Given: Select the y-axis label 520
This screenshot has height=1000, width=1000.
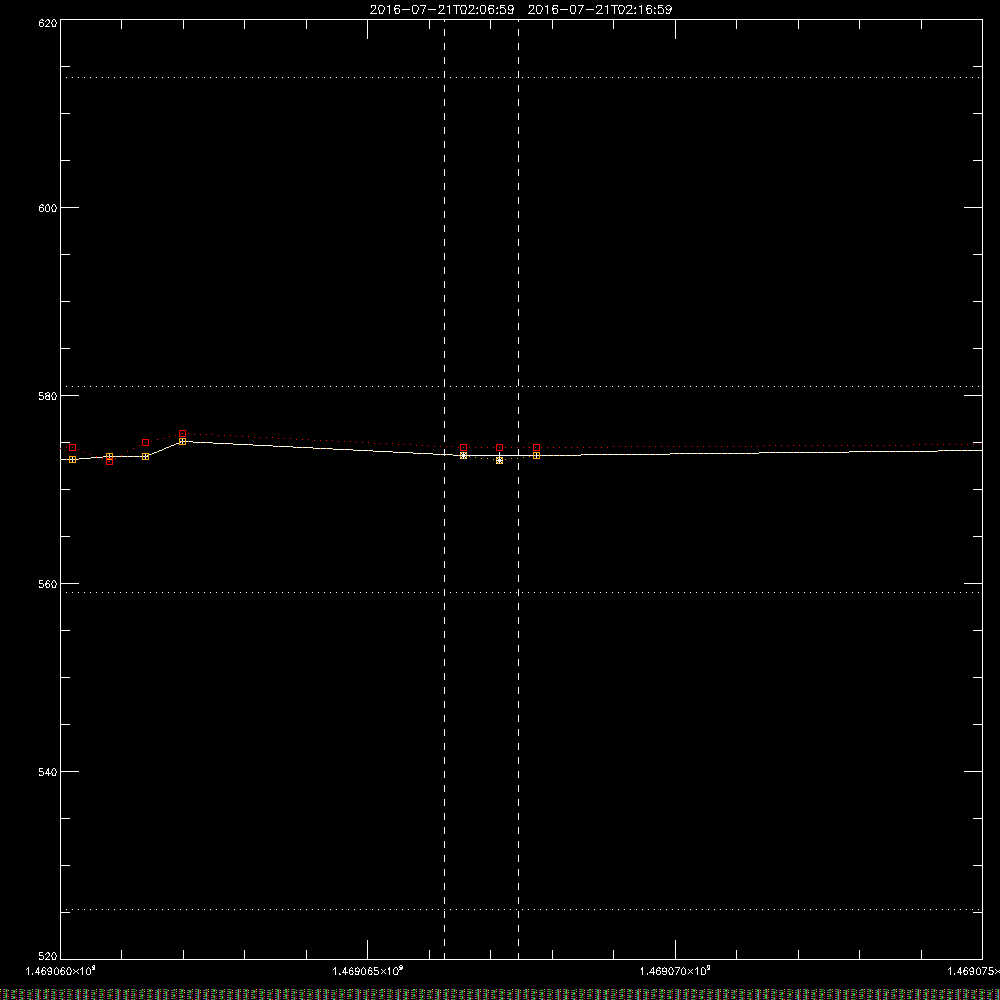Looking at the screenshot, I should pos(48,957).
